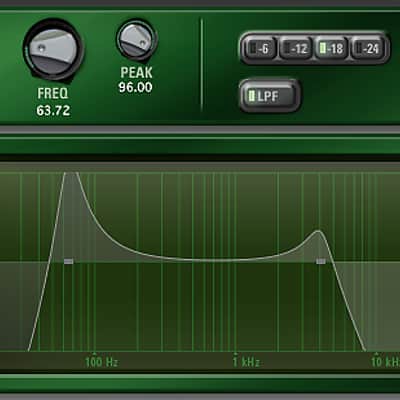This screenshot has width=400, height=400.
Task: Click the PEAK knob
Action: (137, 40)
